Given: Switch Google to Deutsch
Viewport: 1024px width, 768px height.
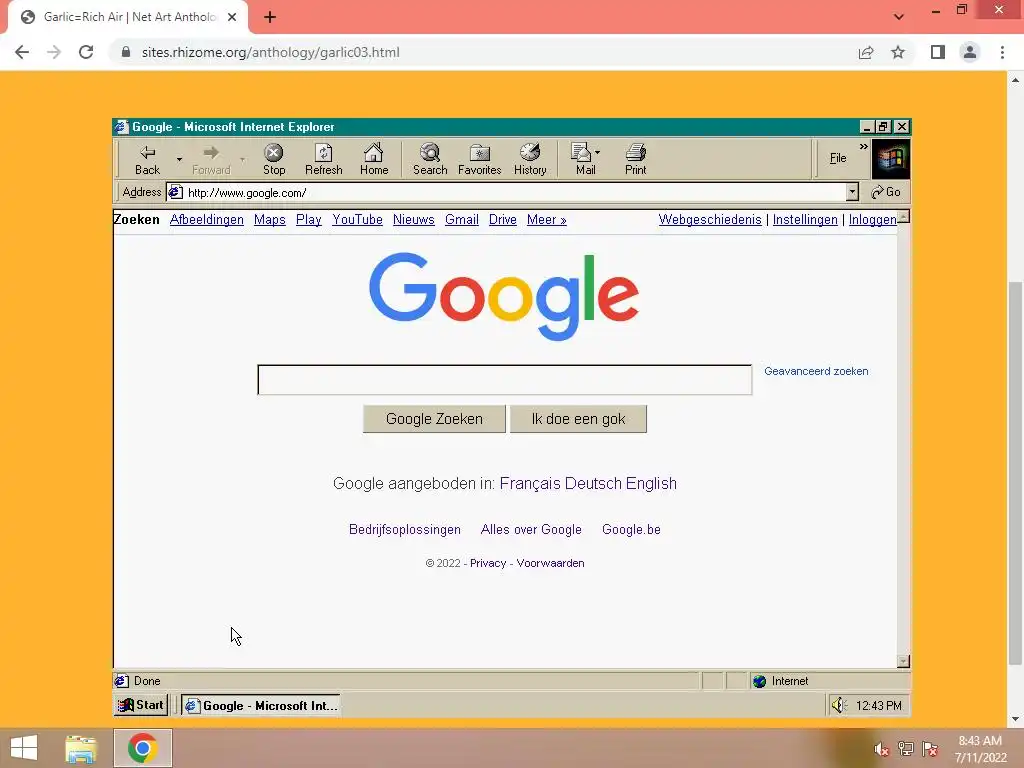Looking at the screenshot, I should coord(593,483).
